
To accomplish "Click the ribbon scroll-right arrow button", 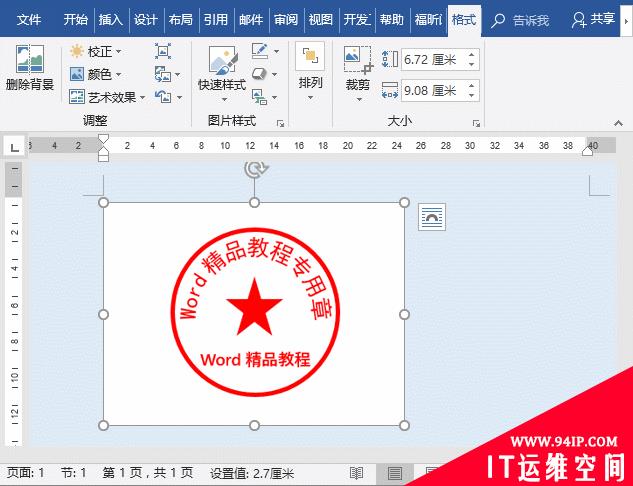I will (x=626, y=21).
